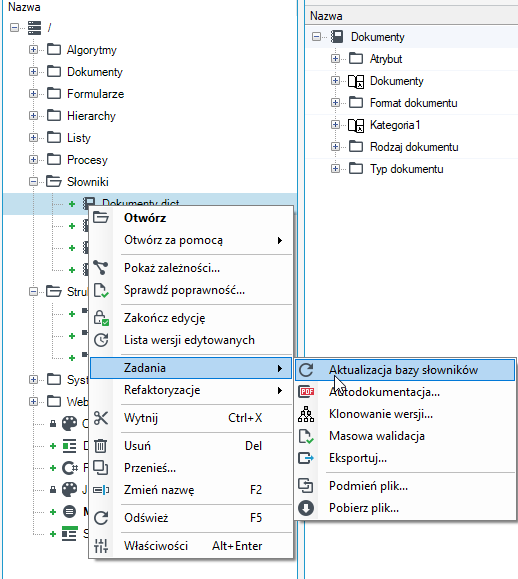Choose Otwórz from the context menu

click(x=191, y=218)
